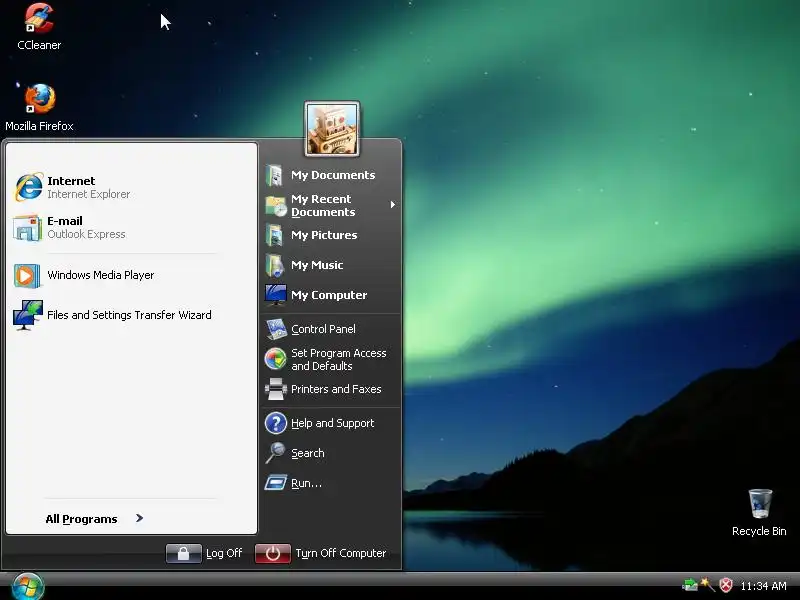Open Control Panel text link
Viewport: 800px width, 600px height.
323,329
